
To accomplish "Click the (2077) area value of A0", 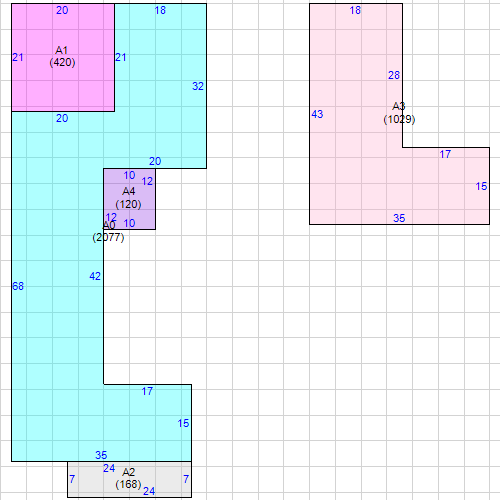I will [x=108, y=237].
